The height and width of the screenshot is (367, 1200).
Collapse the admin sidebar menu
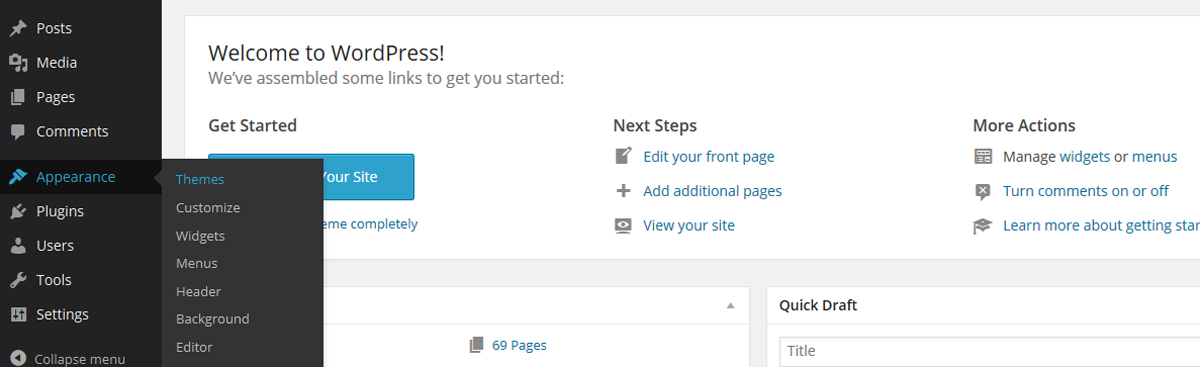[x=68, y=358]
